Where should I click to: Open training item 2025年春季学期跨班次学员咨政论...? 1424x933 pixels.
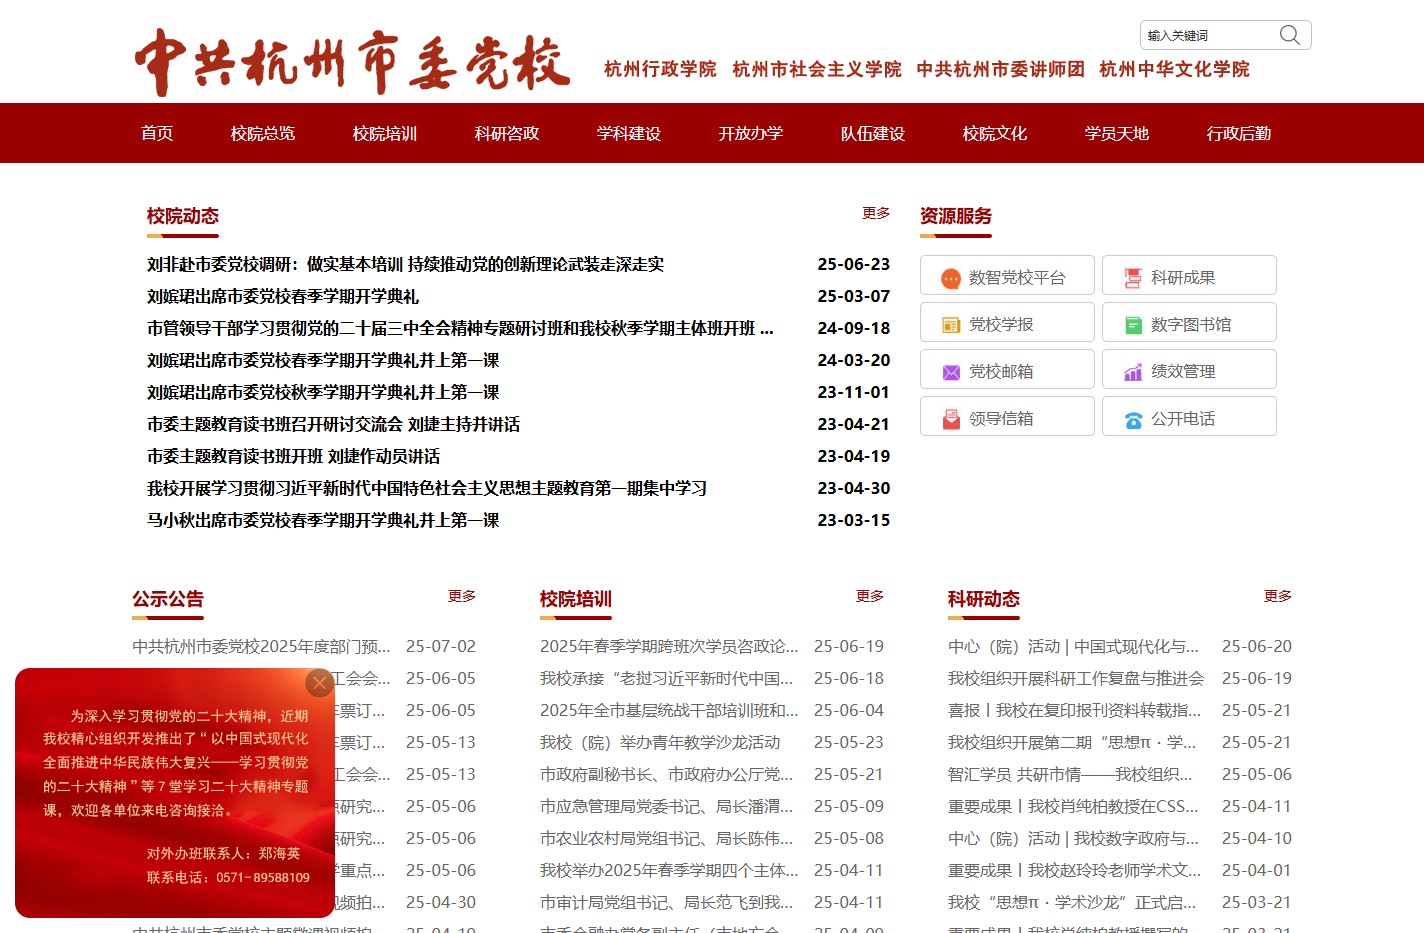669,646
